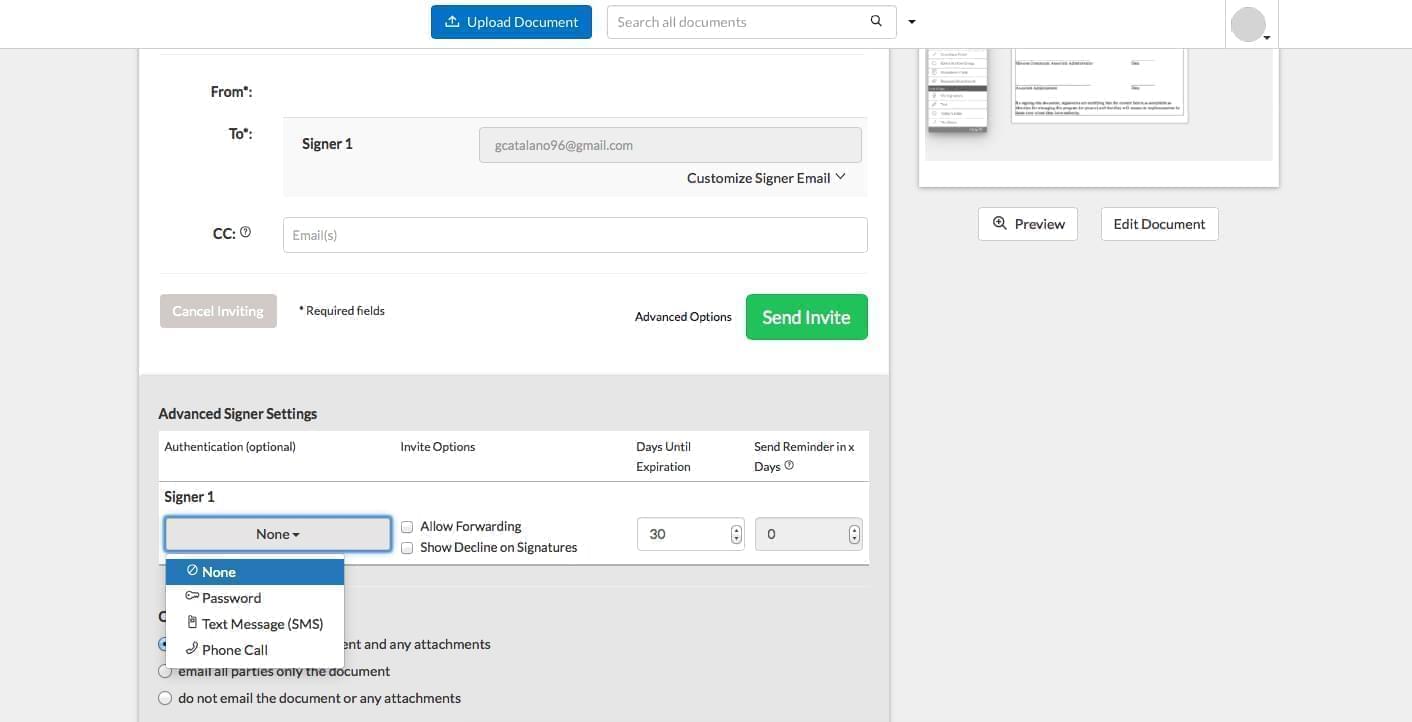1412x722 pixels.
Task: Click the Send Reminder days stepper arrows
Action: [854, 534]
